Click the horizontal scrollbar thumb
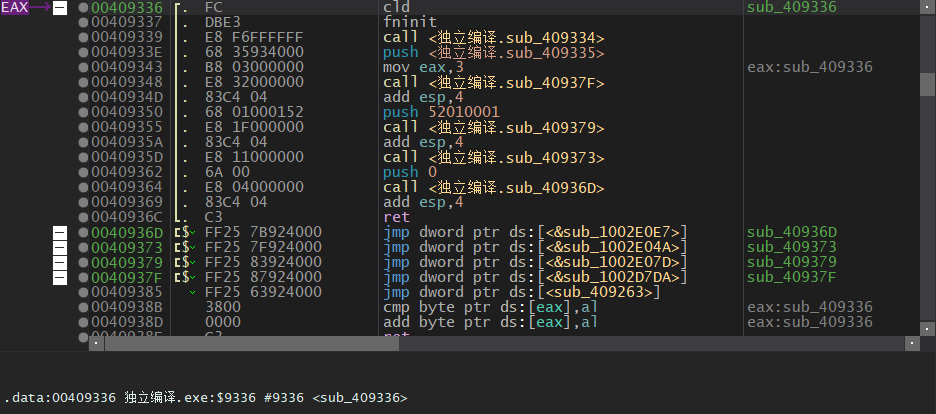This screenshot has height=414, width=936. click(x=251, y=344)
